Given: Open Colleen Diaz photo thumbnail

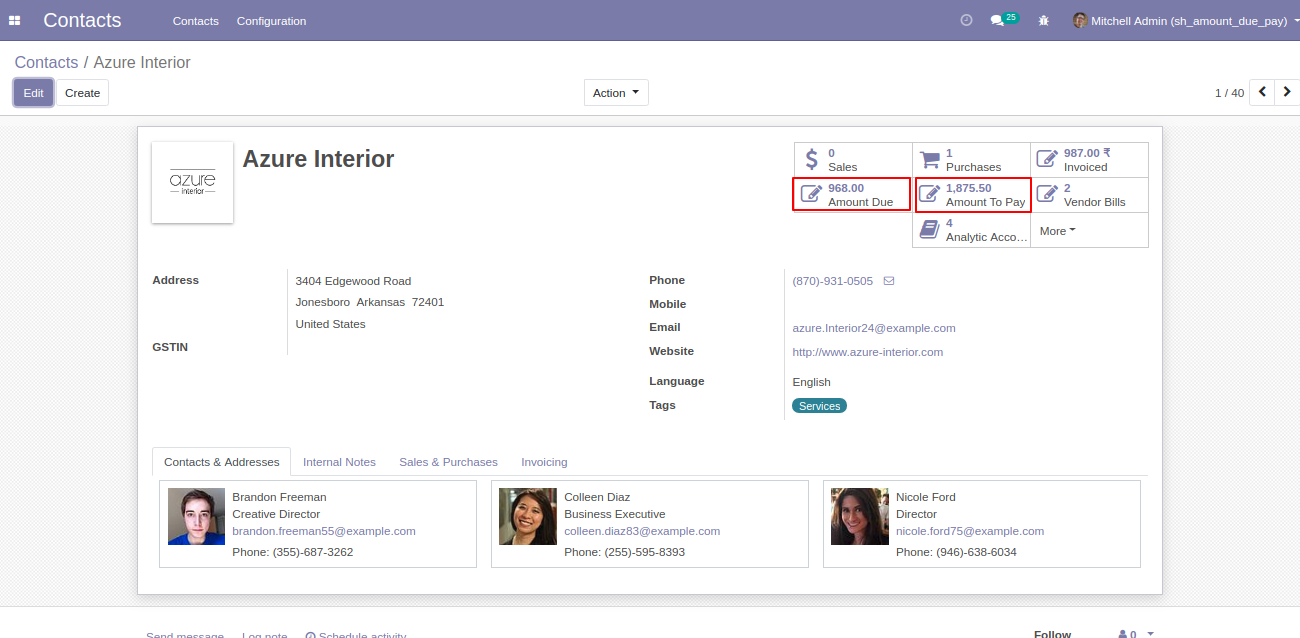Looking at the screenshot, I should [528, 516].
